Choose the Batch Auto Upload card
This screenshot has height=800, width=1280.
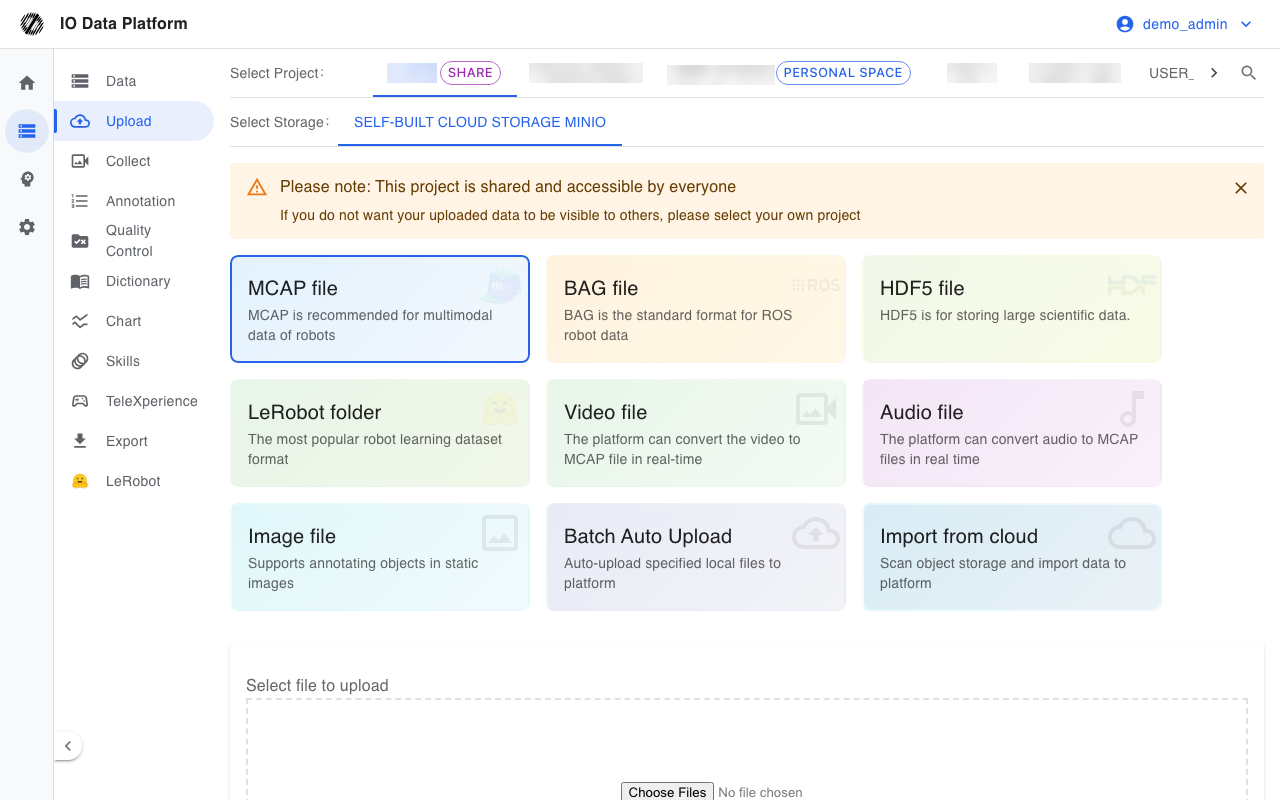pyautogui.click(x=696, y=557)
